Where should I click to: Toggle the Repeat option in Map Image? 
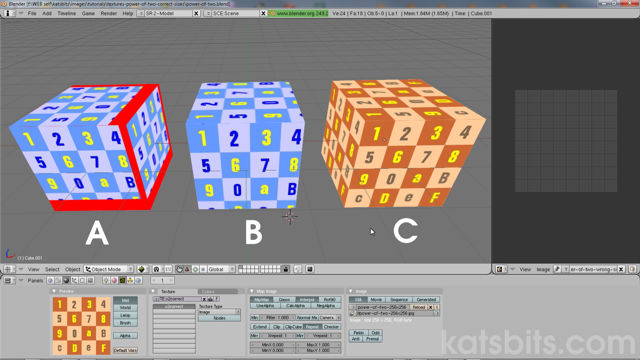click(313, 327)
